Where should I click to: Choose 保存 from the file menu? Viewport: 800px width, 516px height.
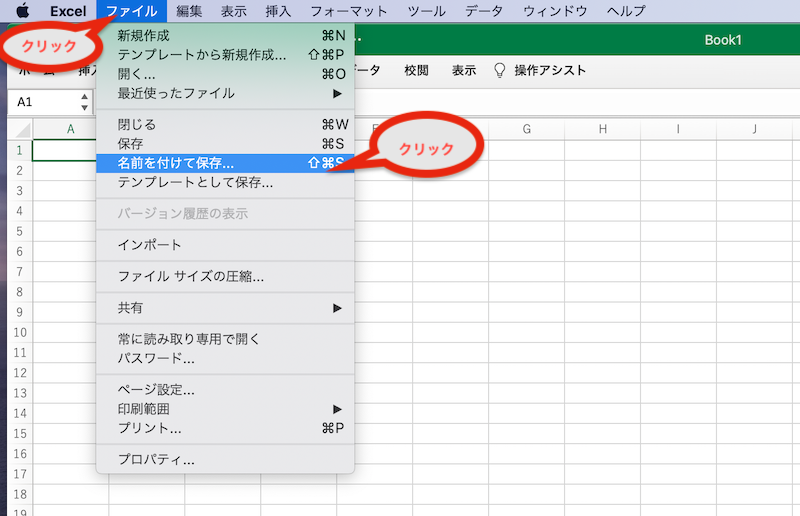click(225, 144)
